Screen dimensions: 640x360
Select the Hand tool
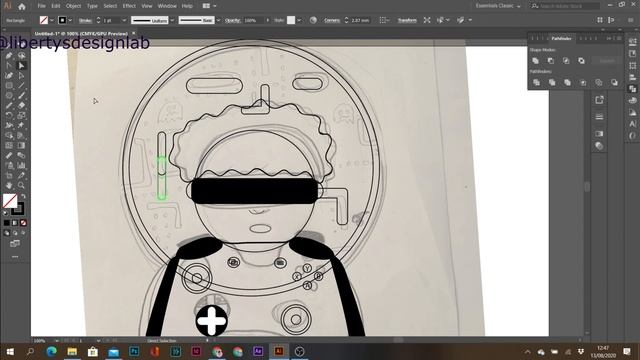[9, 185]
